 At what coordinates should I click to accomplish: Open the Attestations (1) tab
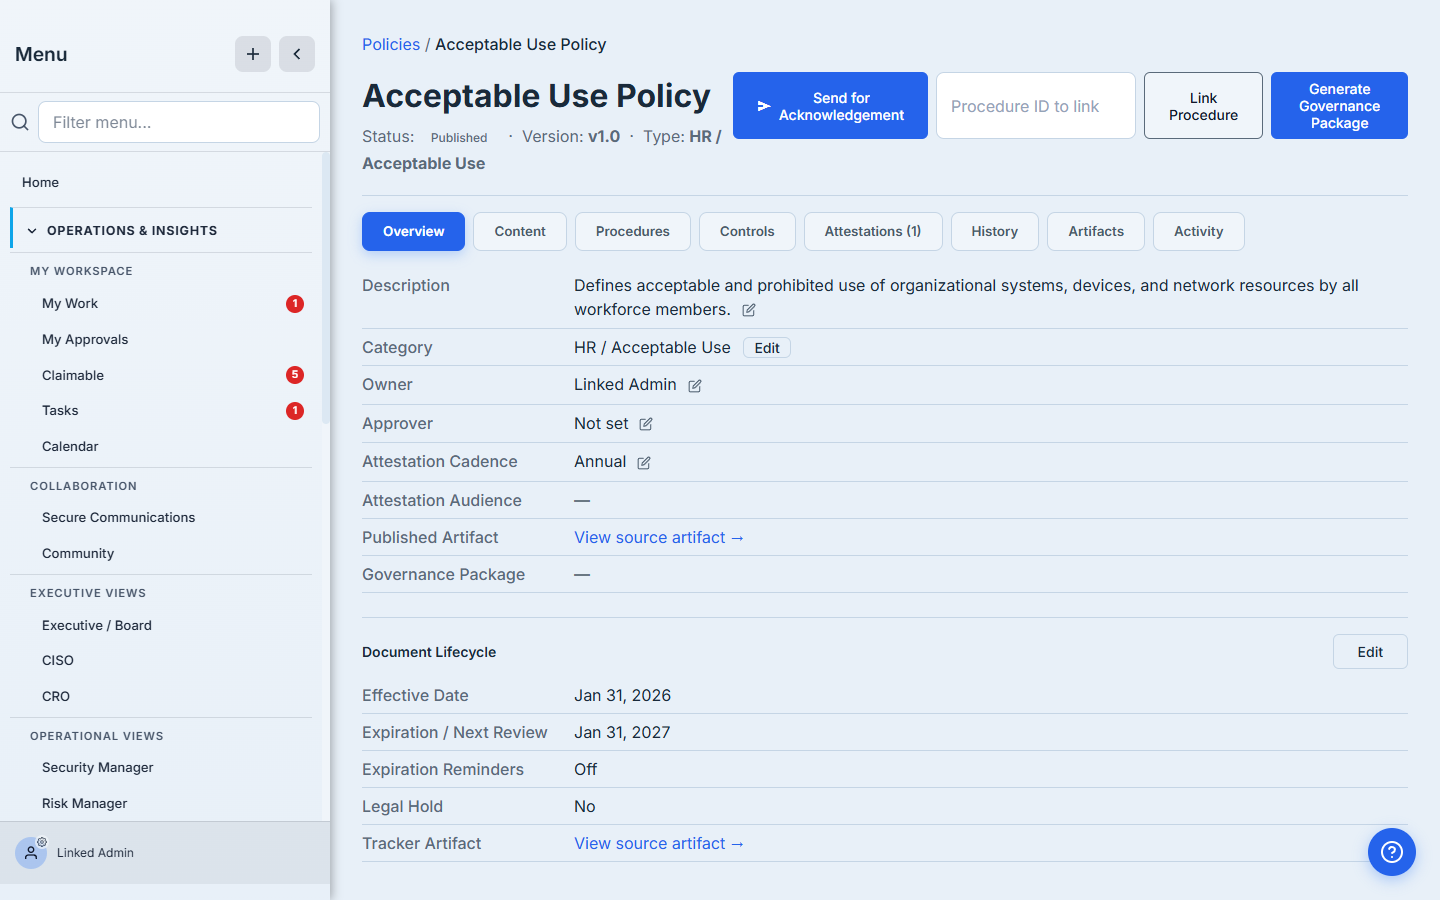tap(873, 231)
